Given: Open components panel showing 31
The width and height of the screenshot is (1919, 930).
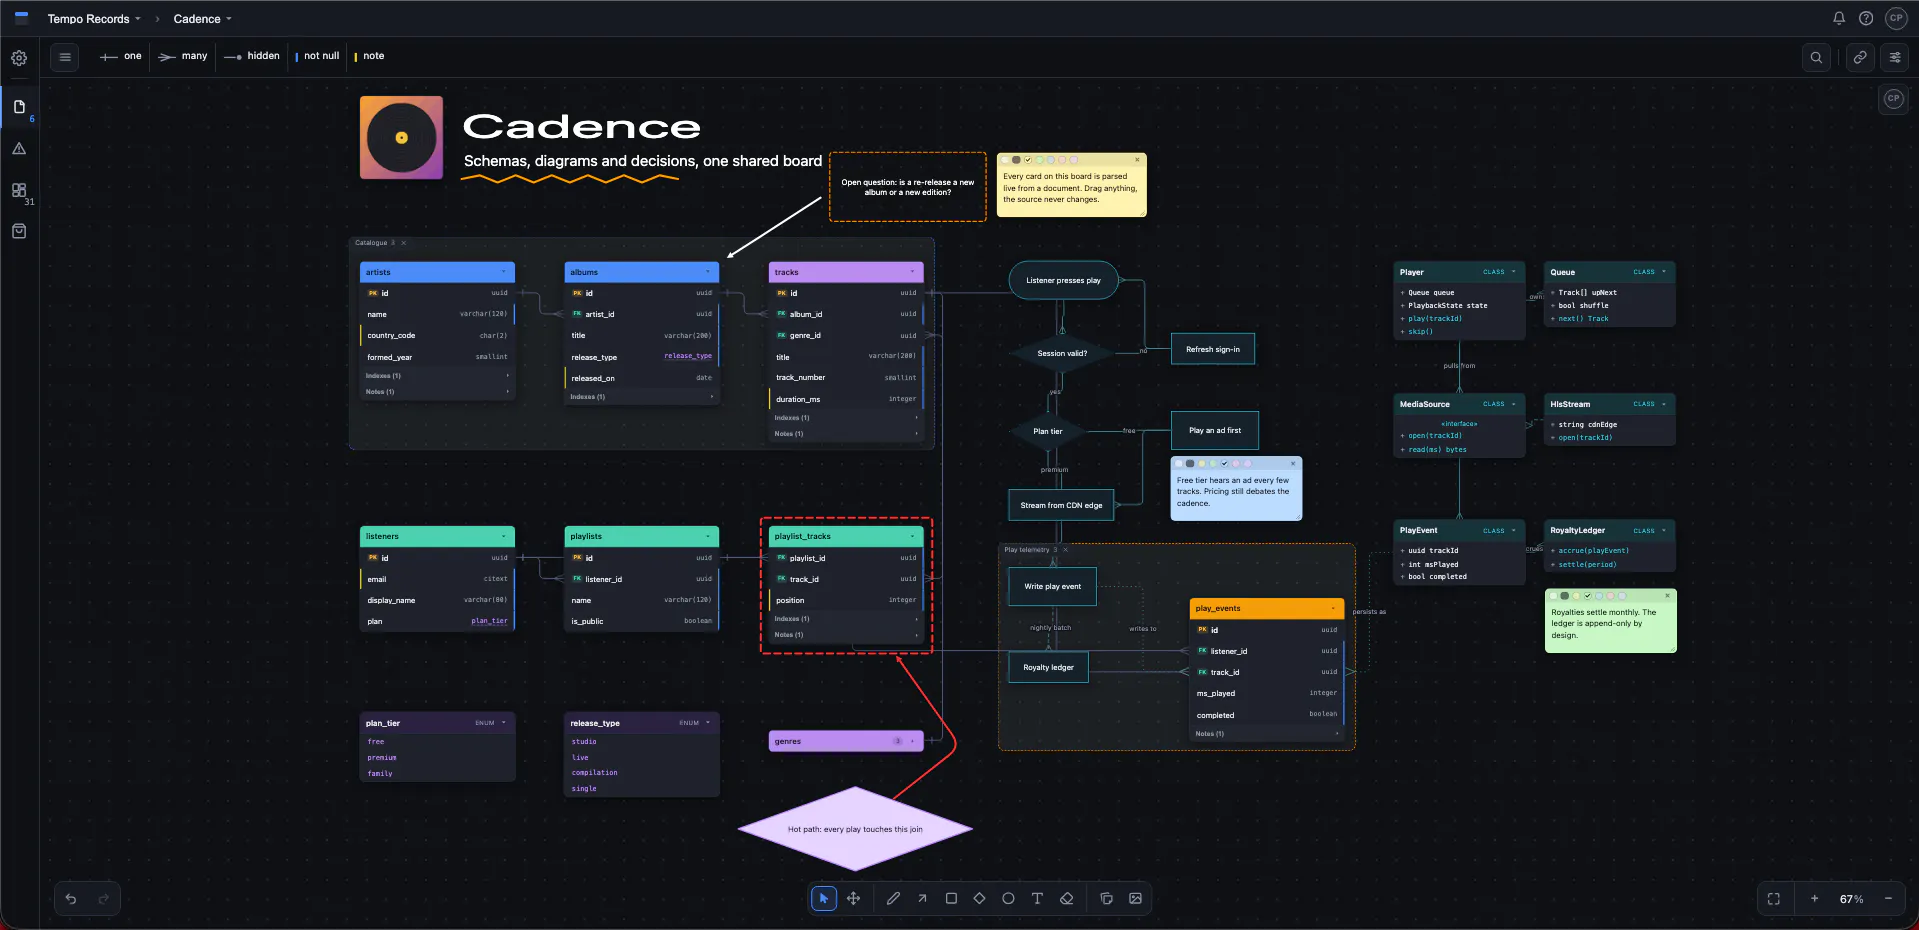Looking at the screenshot, I should [x=19, y=190].
